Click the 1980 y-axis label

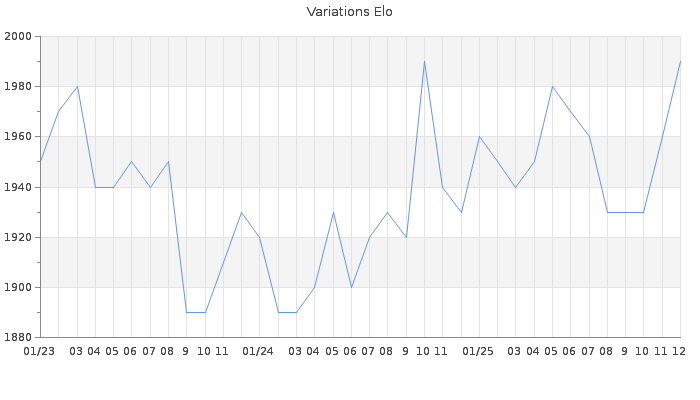pos(19,87)
